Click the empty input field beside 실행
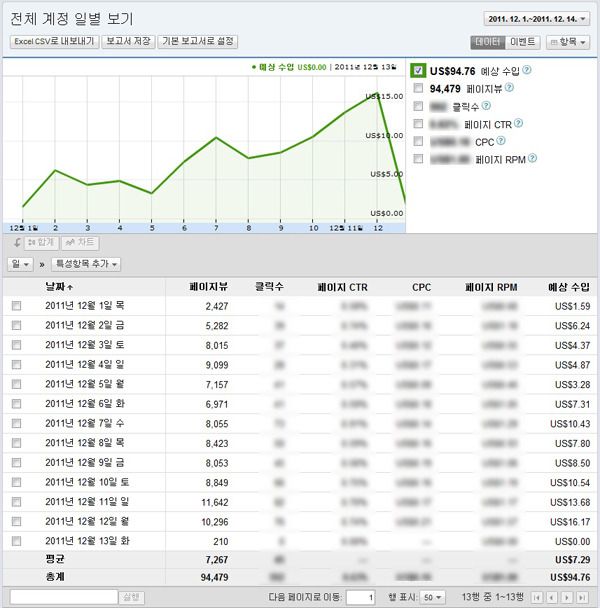Image resolution: width=600 pixels, height=608 pixels. 64,598
